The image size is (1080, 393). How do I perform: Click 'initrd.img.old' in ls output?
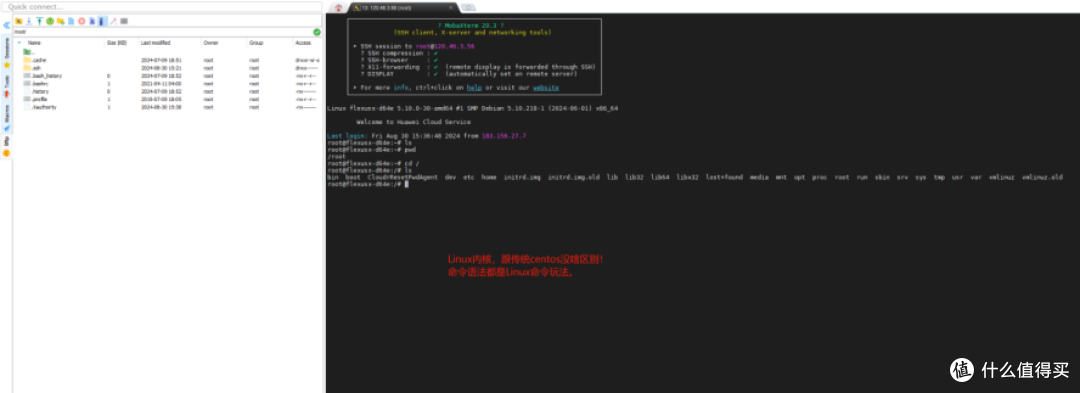(x=574, y=177)
